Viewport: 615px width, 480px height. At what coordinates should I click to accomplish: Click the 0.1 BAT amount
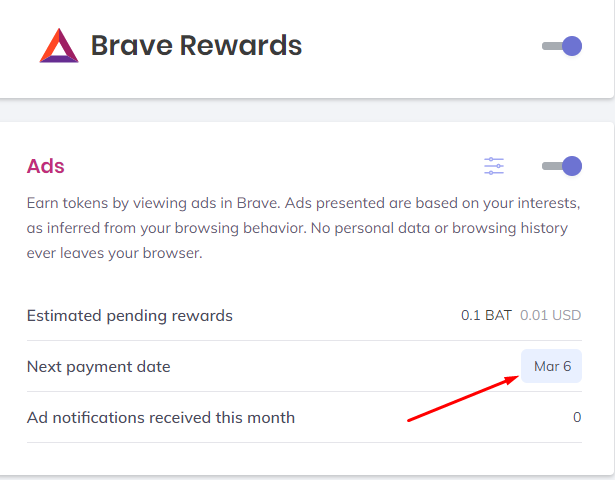486,316
